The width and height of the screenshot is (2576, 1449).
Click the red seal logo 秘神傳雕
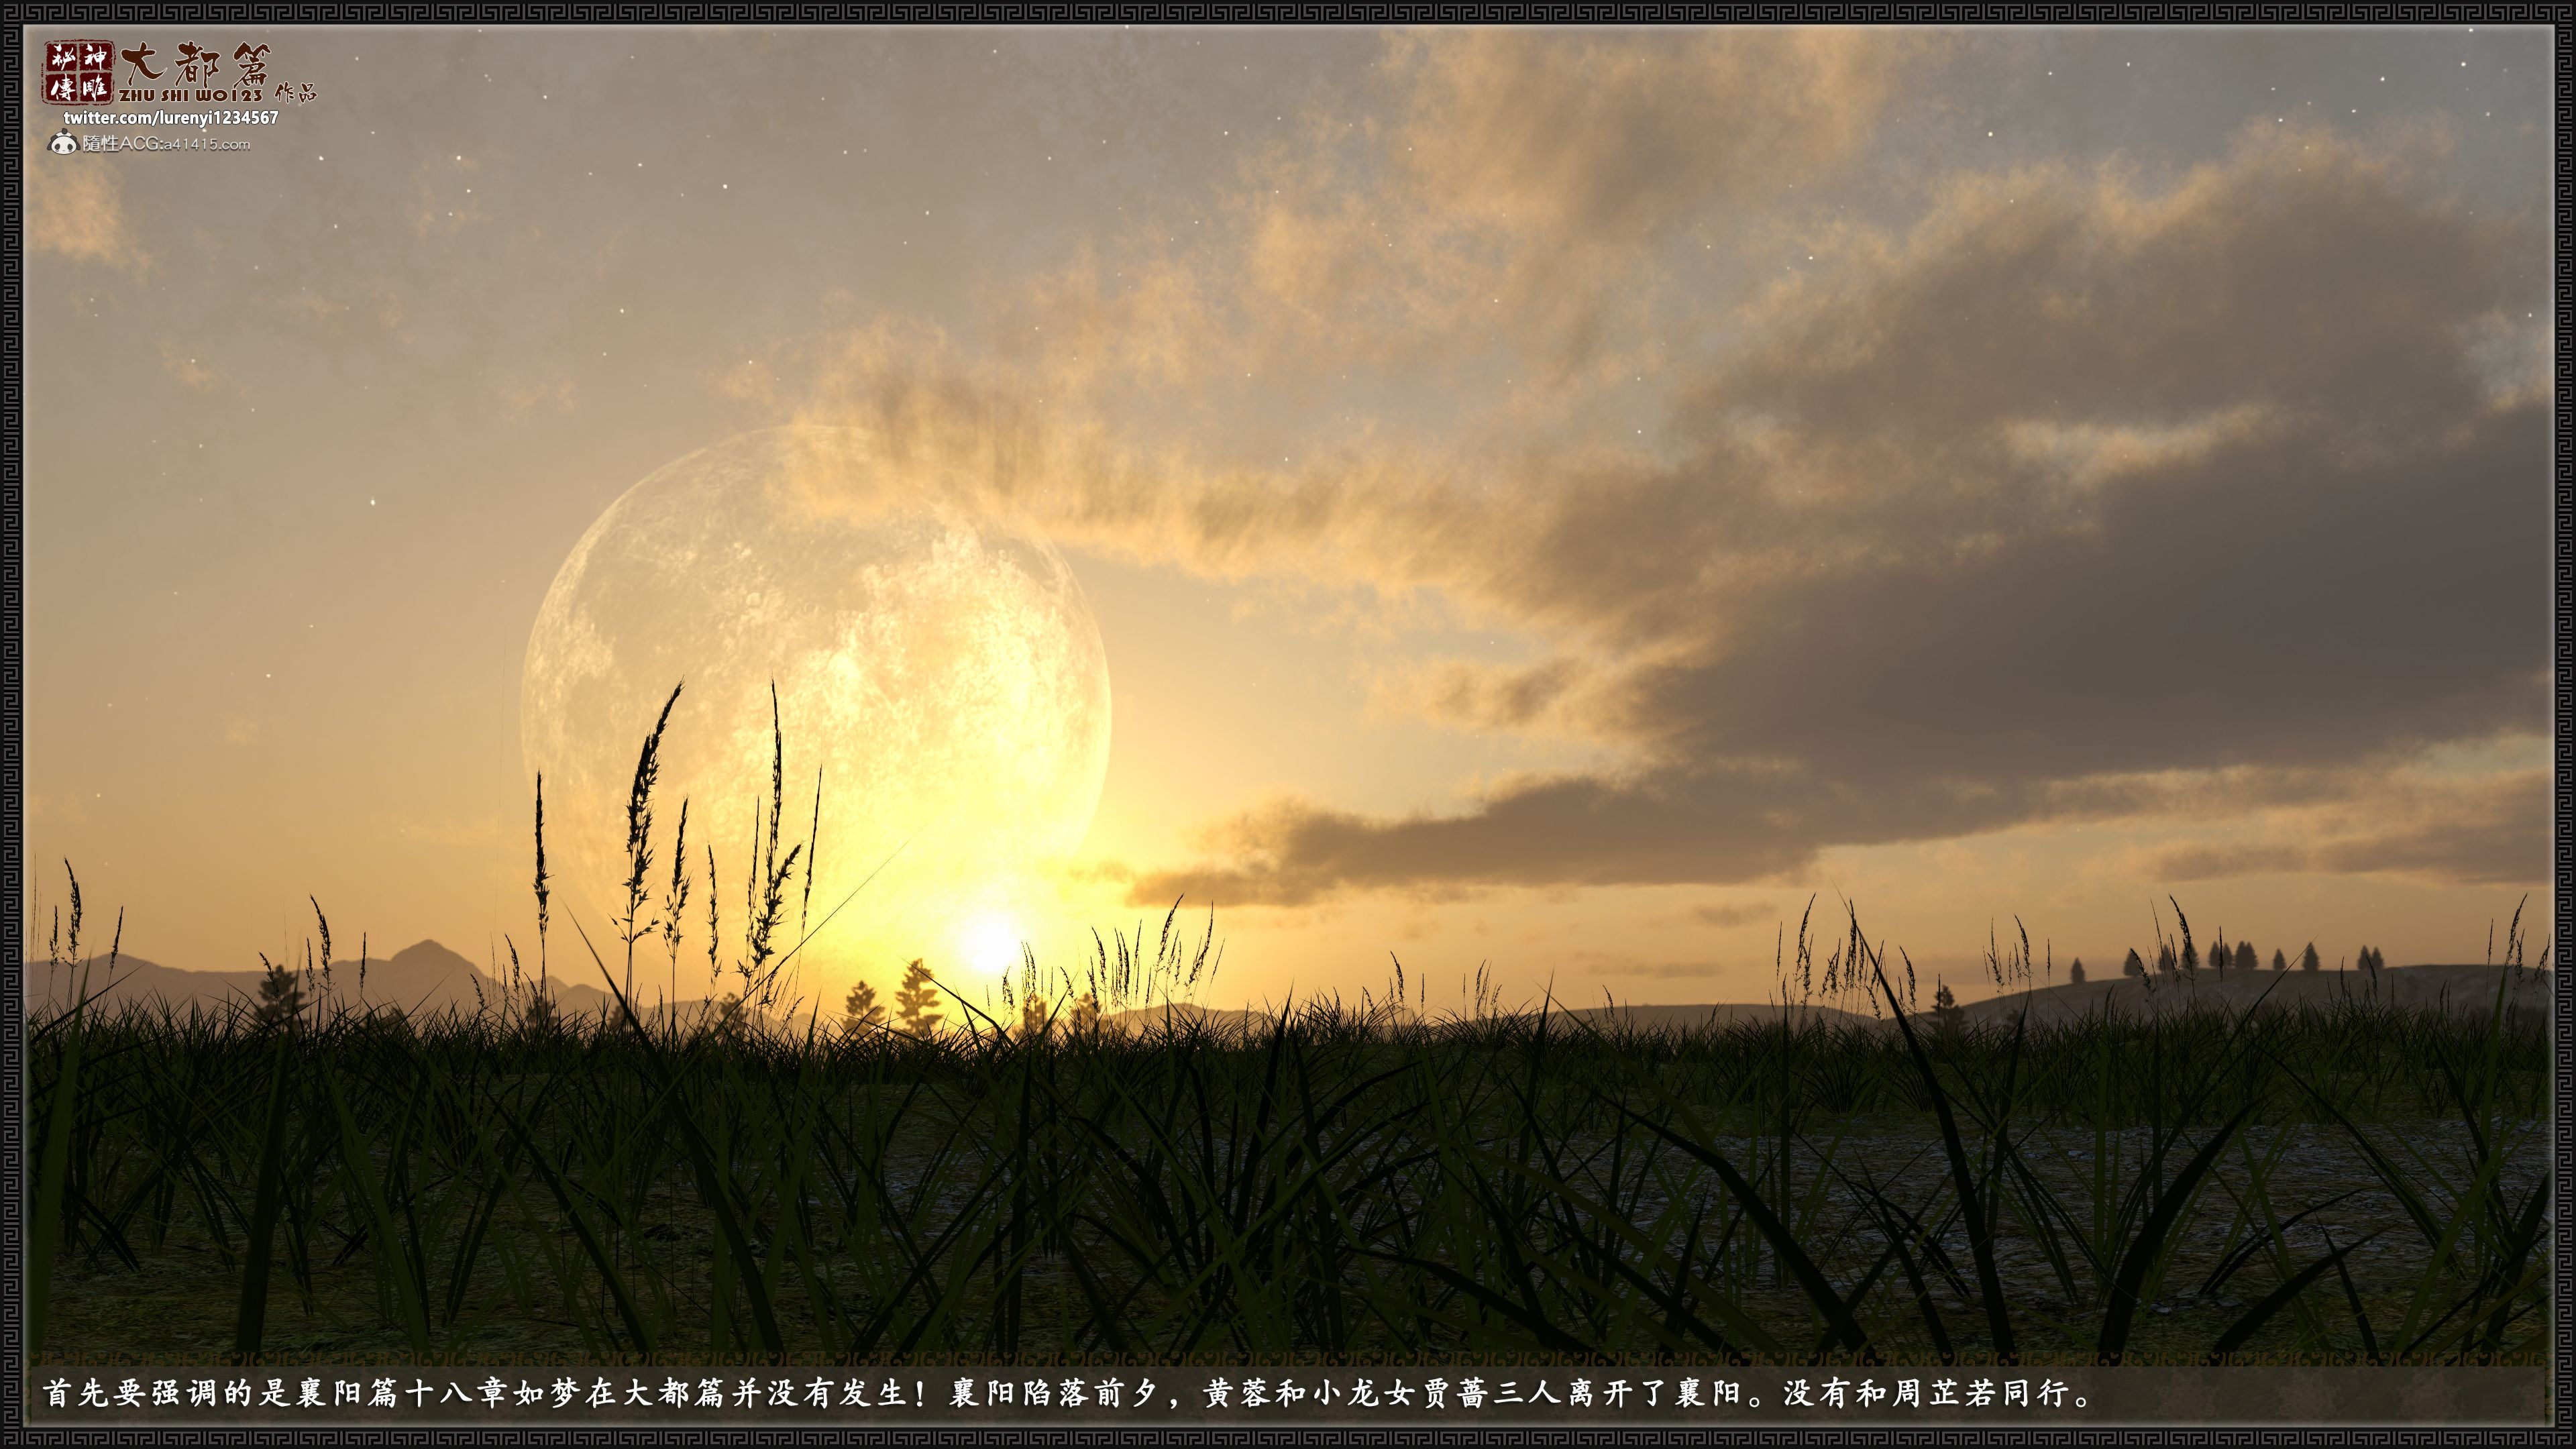coord(78,73)
